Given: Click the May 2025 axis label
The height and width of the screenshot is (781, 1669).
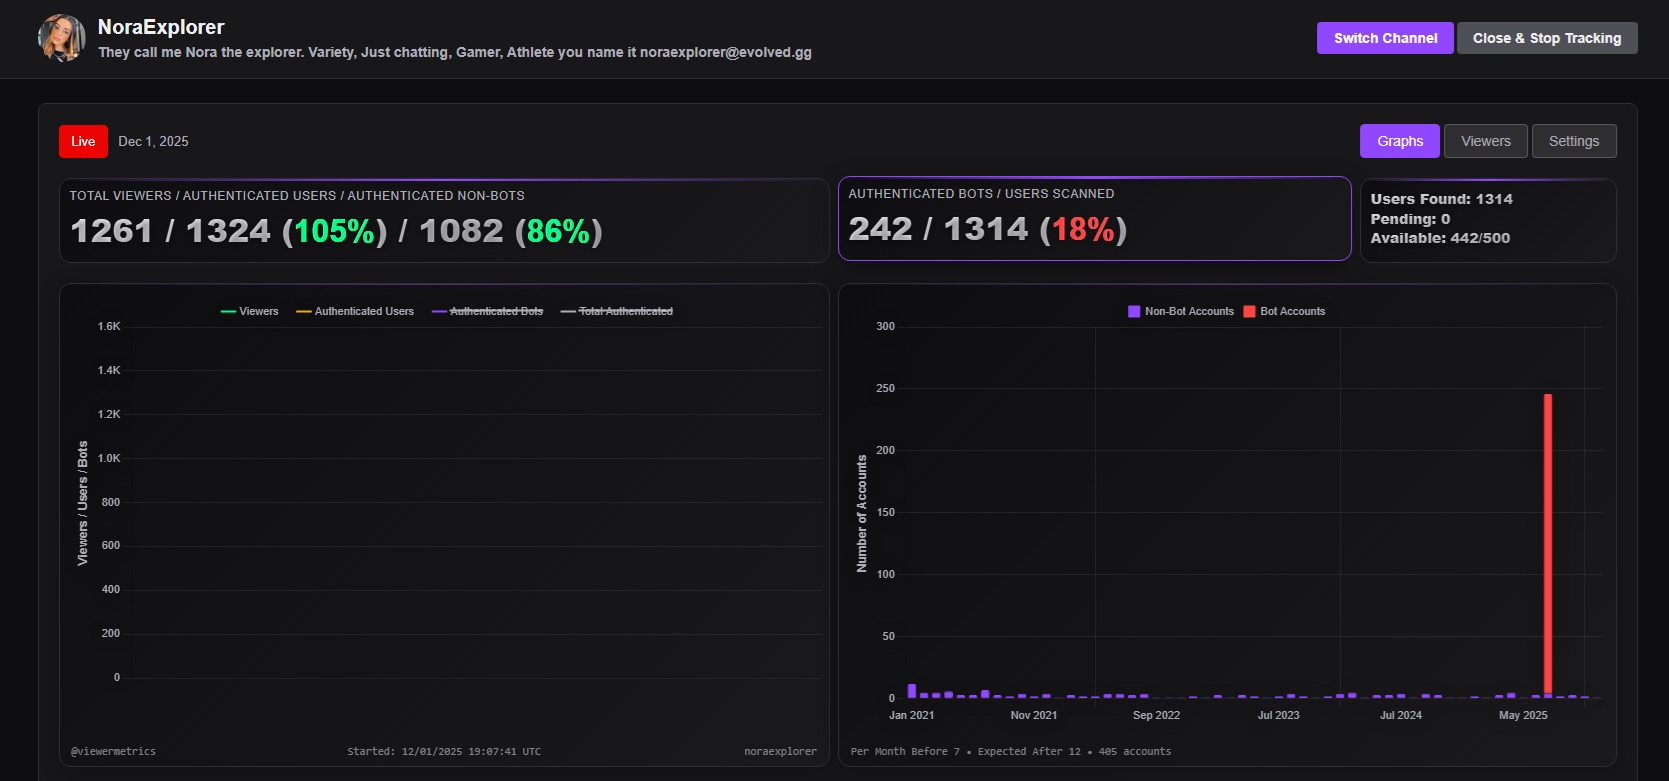Looking at the screenshot, I should pyautogui.click(x=1523, y=715).
